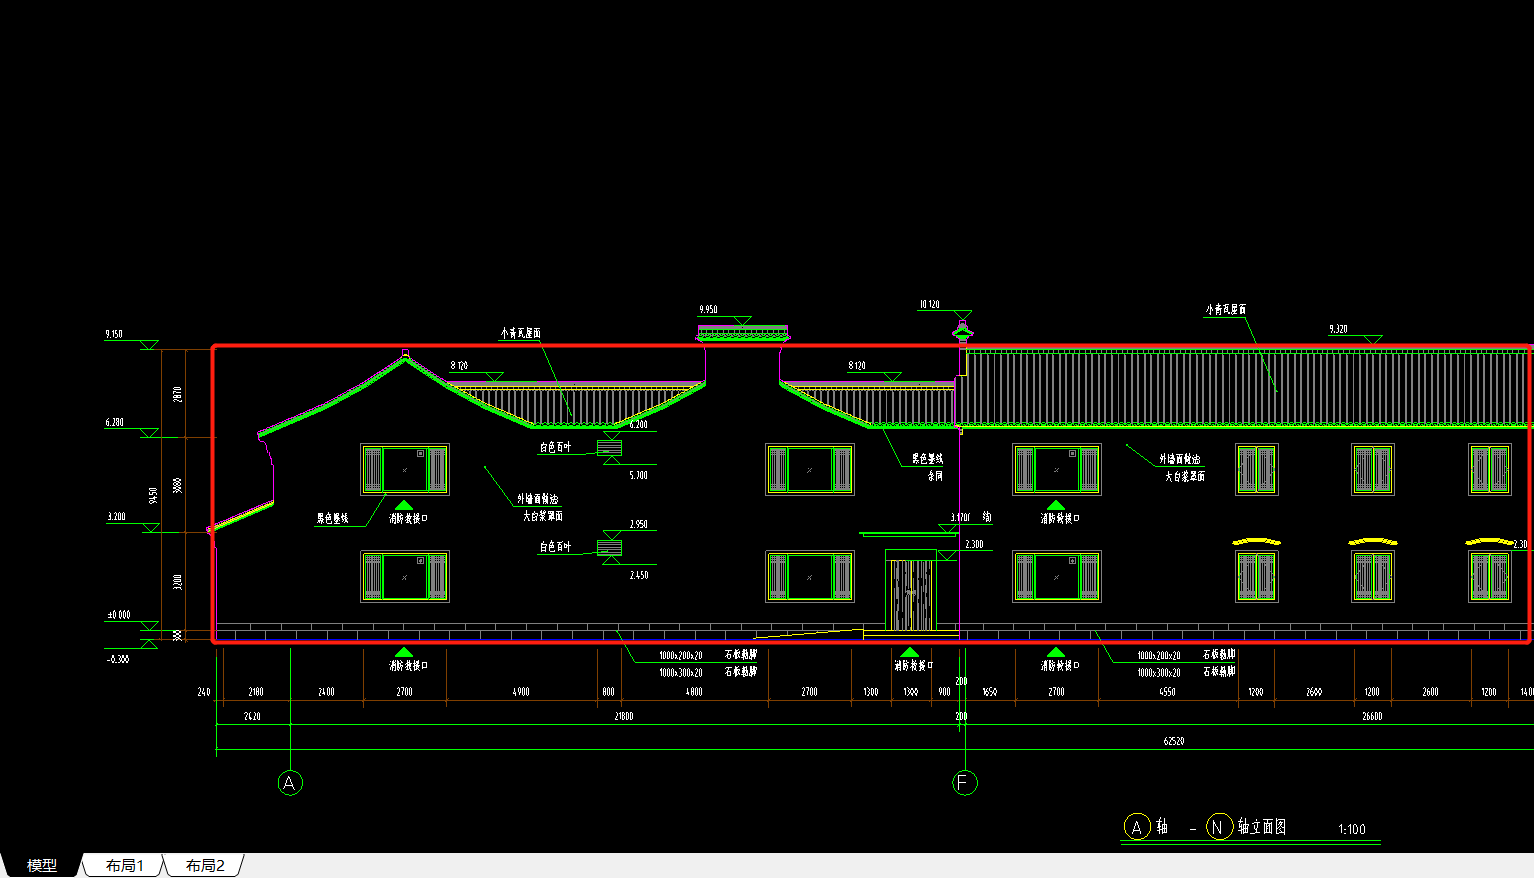
Task: Click the 4550 dimension value
Action: coord(1167,692)
